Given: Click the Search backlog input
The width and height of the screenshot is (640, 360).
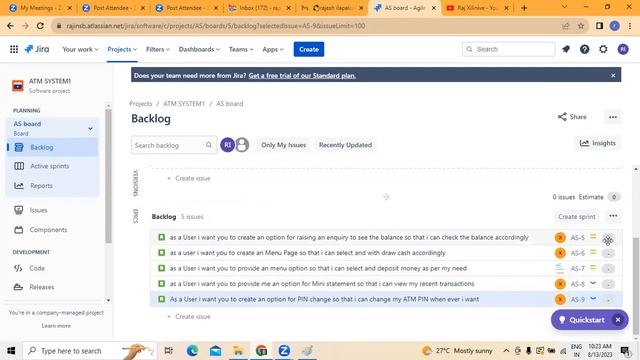Looking at the screenshot, I should (174, 145).
